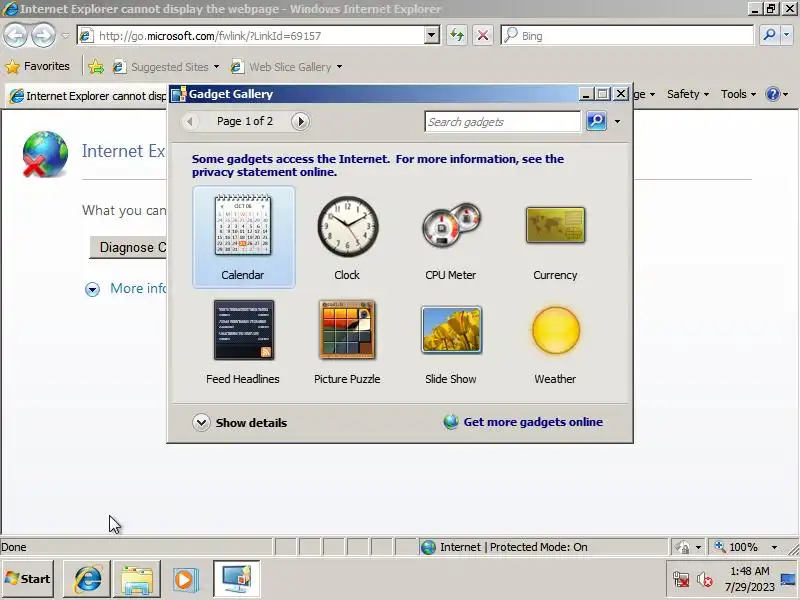Select the Feed Headlines gadget
The height and width of the screenshot is (600, 800).
[x=243, y=342]
